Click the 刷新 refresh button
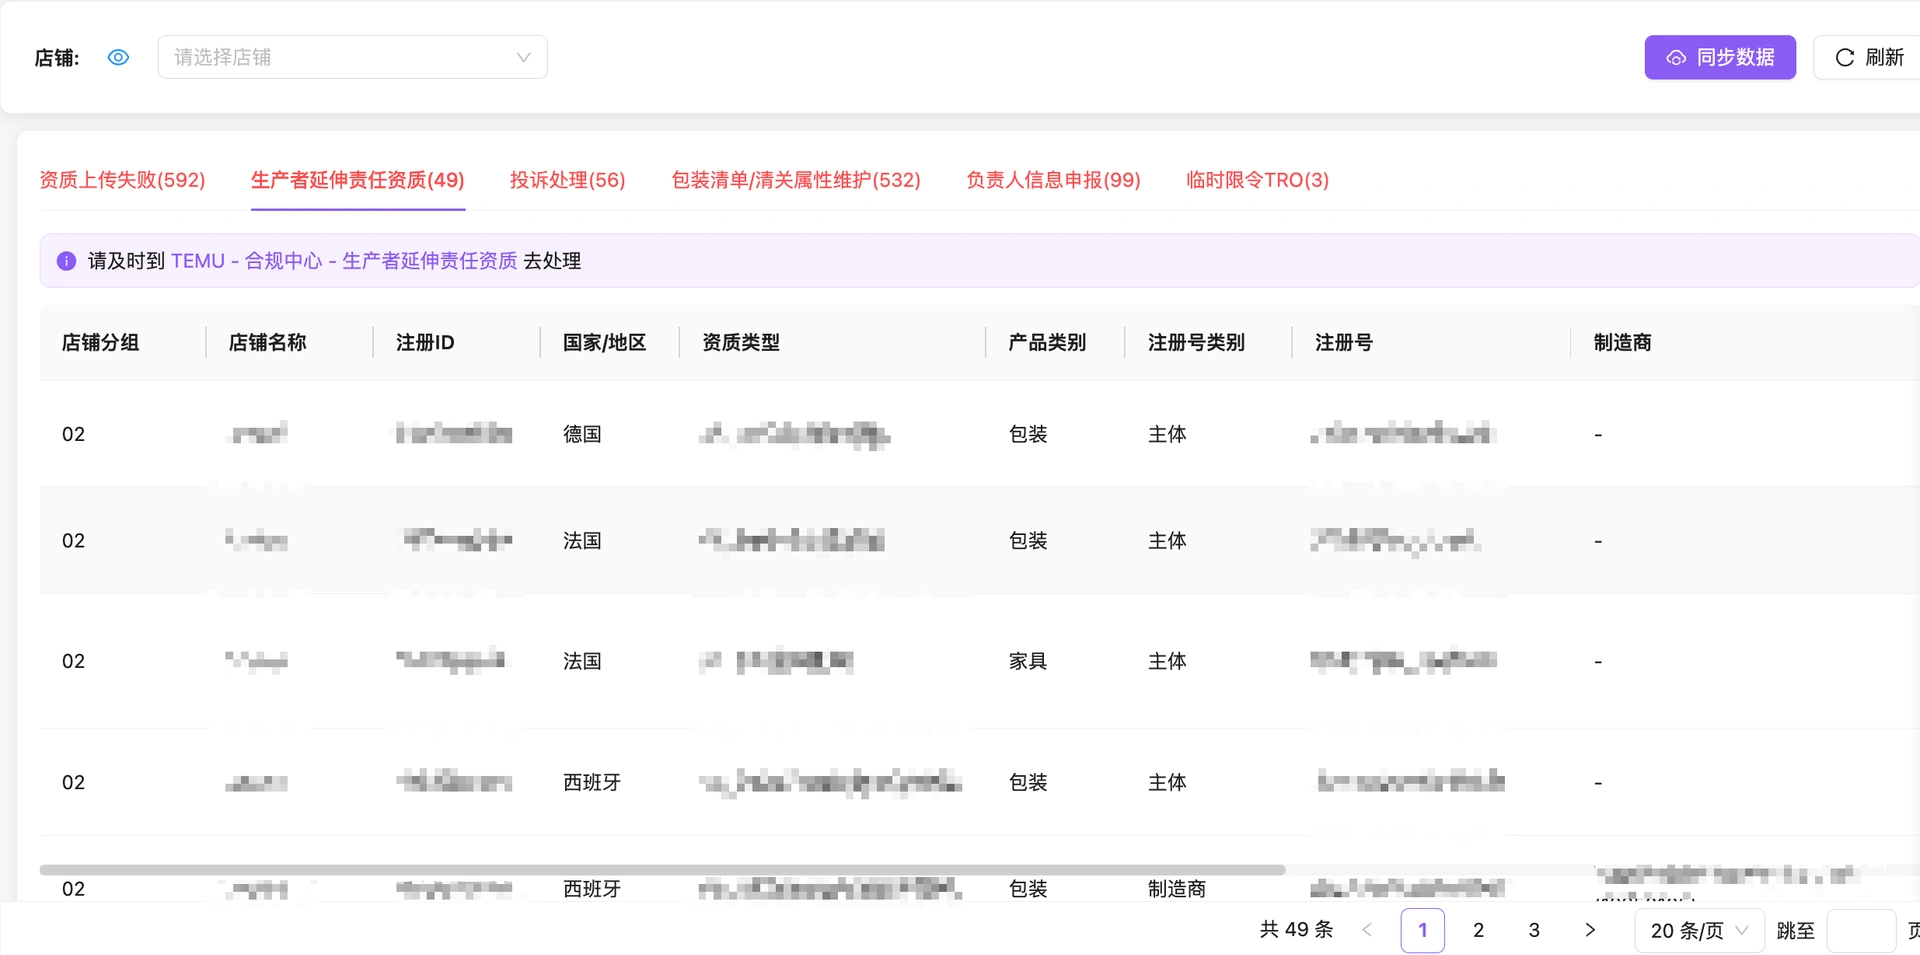The height and width of the screenshot is (955, 1920). (1868, 57)
